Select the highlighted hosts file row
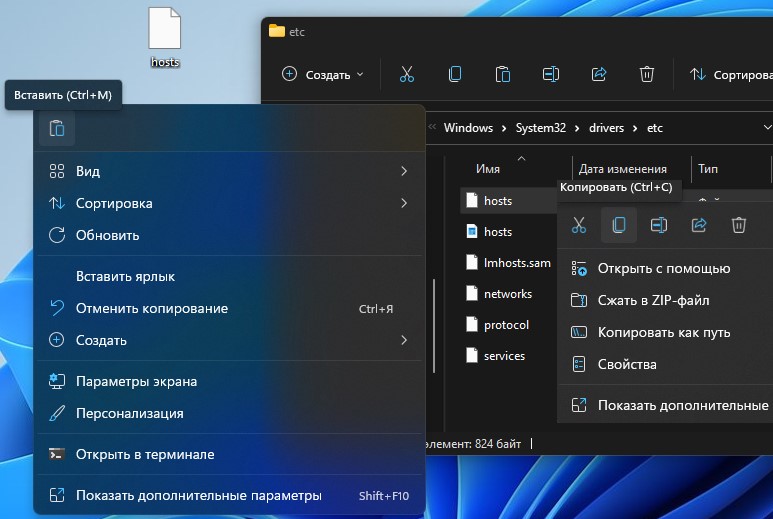The width and height of the screenshot is (773, 519). (x=509, y=201)
